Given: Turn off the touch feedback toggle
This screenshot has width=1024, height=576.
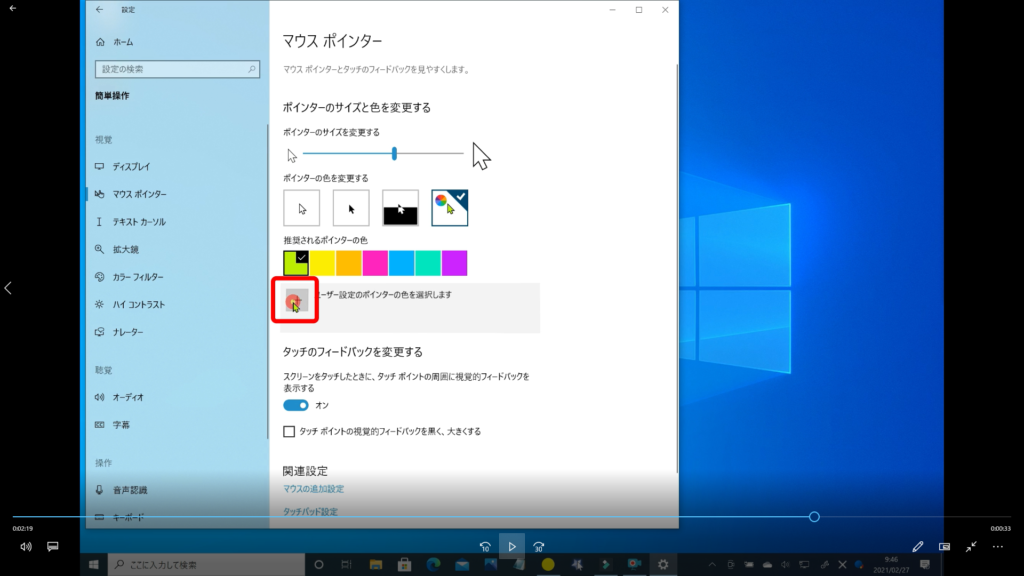Looking at the screenshot, I should [296, 405].
